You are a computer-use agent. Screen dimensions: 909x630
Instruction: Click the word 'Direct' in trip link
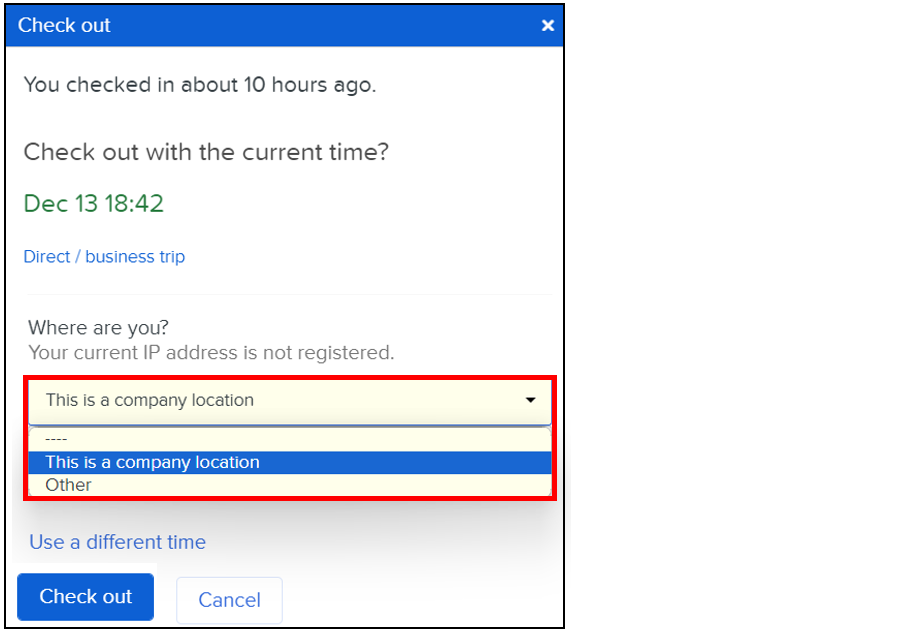click(x=46, y=257)
